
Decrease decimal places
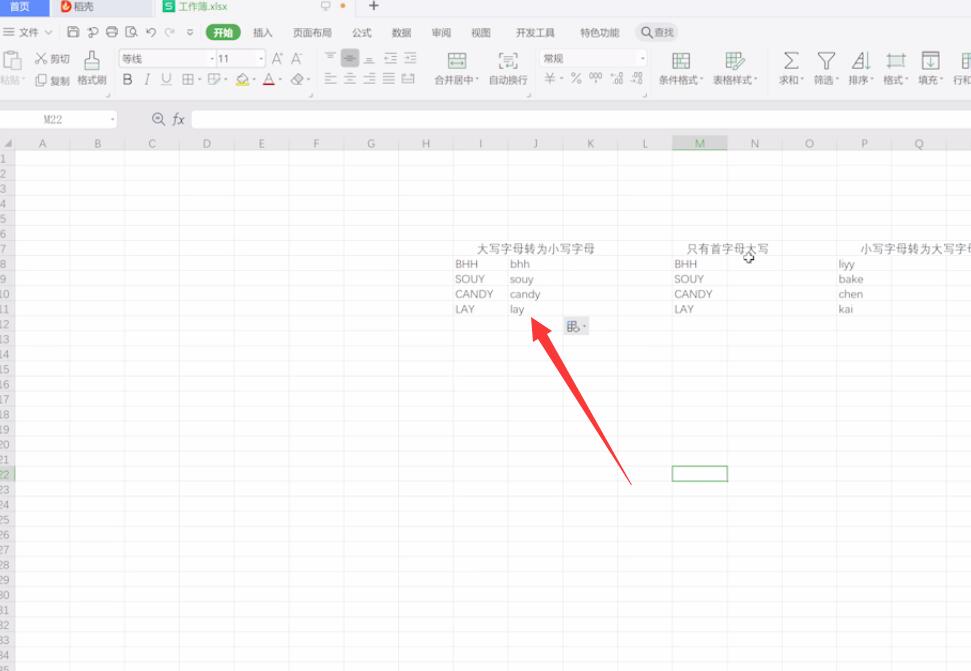637,79
